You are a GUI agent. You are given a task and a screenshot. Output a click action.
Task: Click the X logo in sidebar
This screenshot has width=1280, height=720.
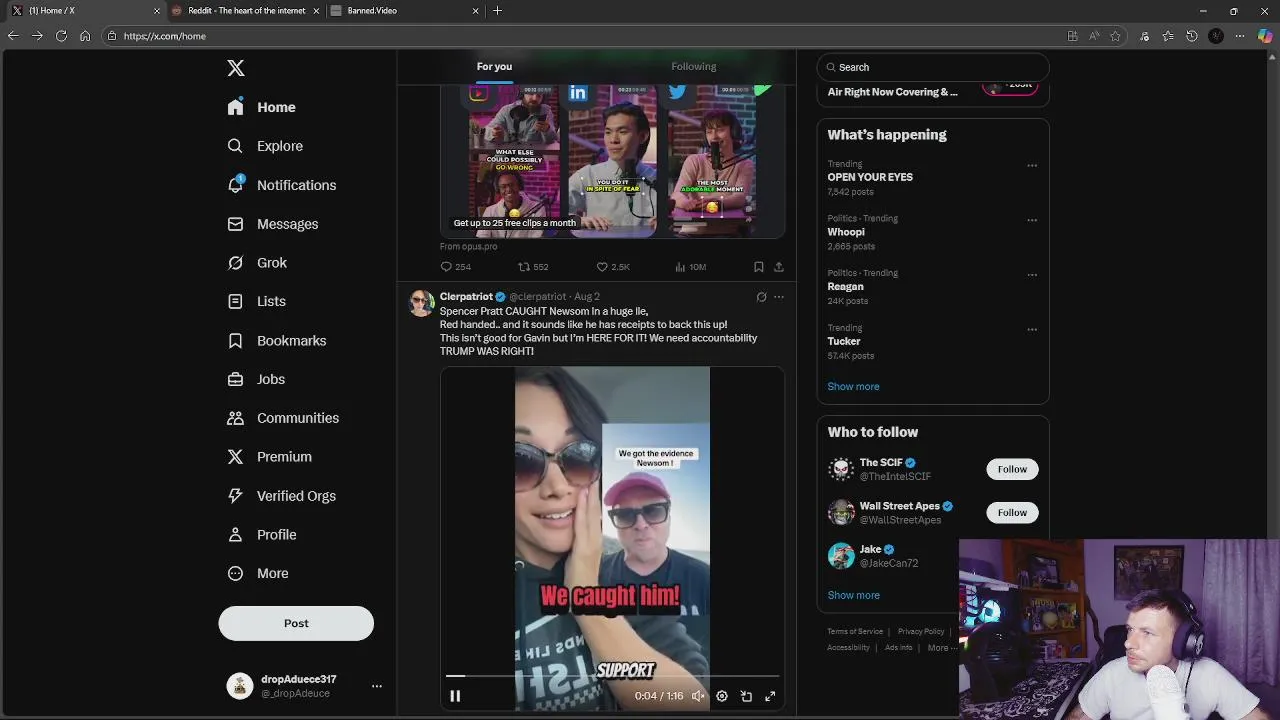(x=236, y=68)
